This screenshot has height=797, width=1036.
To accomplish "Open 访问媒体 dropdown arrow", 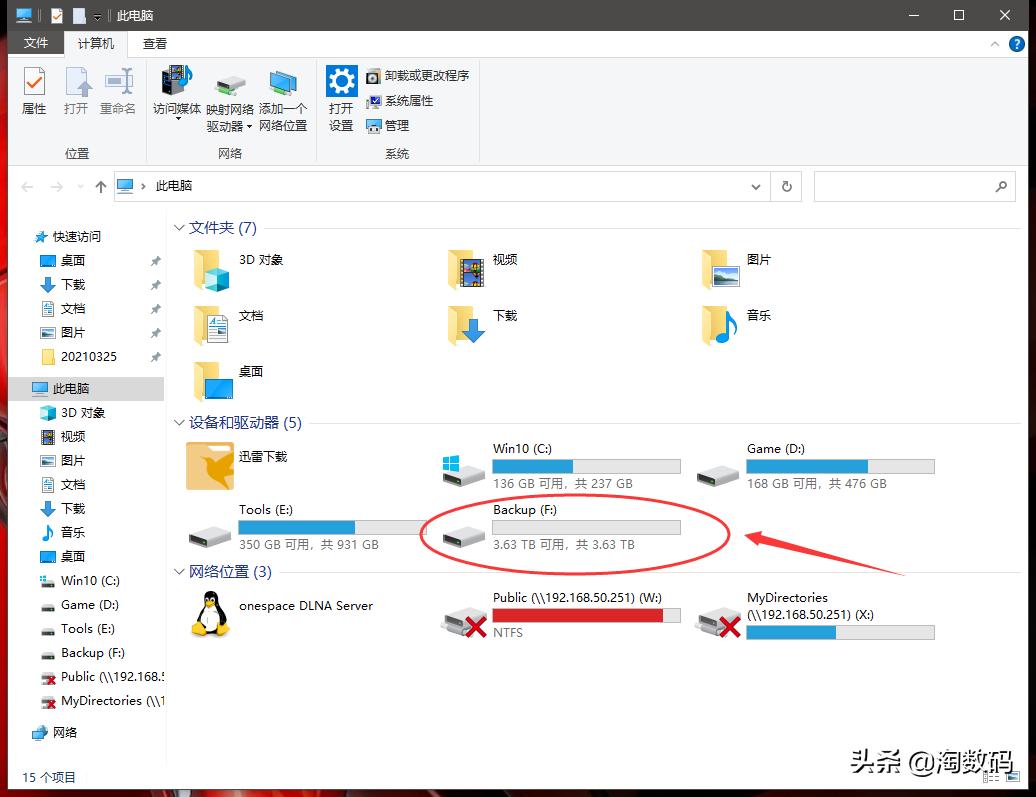I will point(177,119).
